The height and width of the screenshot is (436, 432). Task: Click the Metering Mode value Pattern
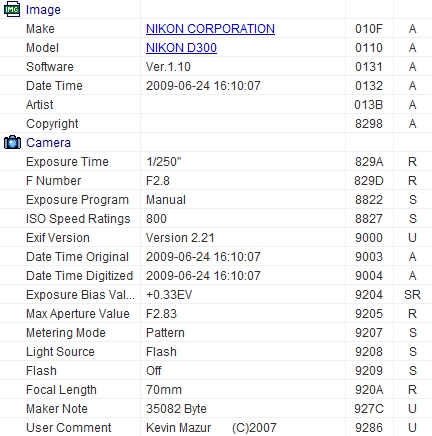pyautogui.click(x=165, y=333)
